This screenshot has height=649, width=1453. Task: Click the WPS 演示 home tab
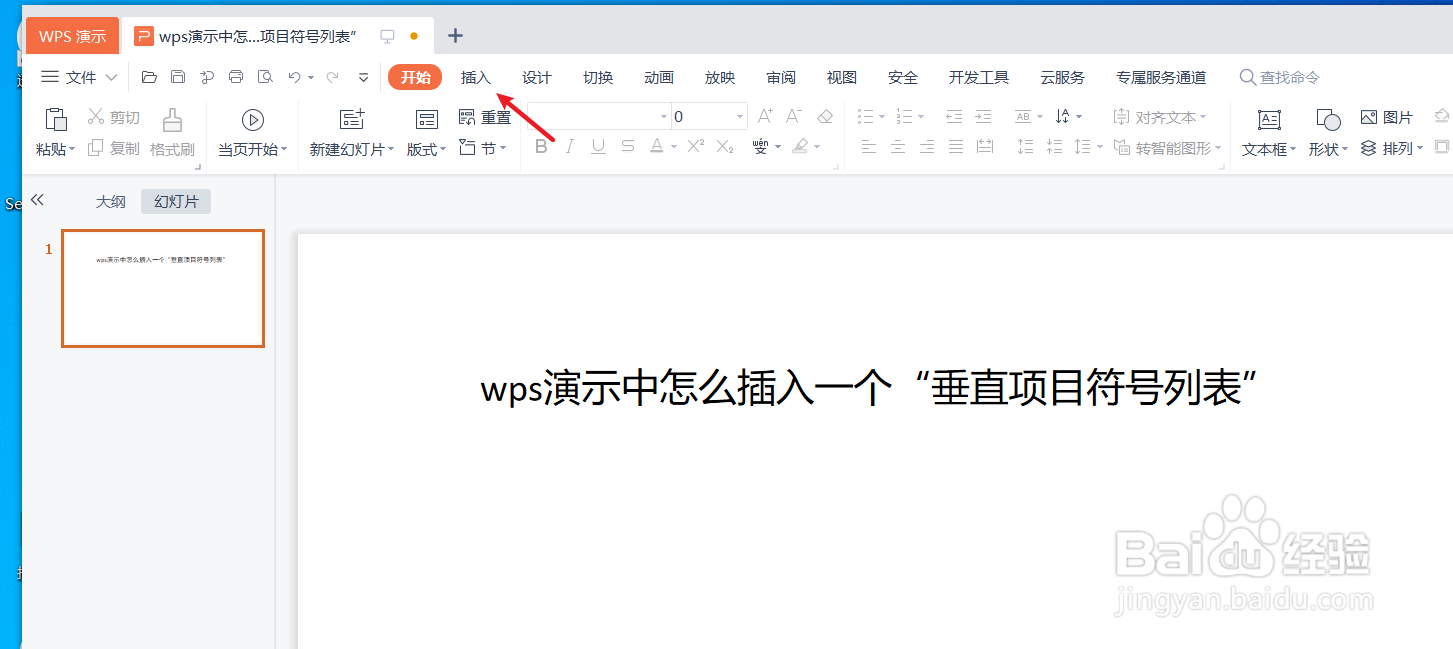(72, 36)
